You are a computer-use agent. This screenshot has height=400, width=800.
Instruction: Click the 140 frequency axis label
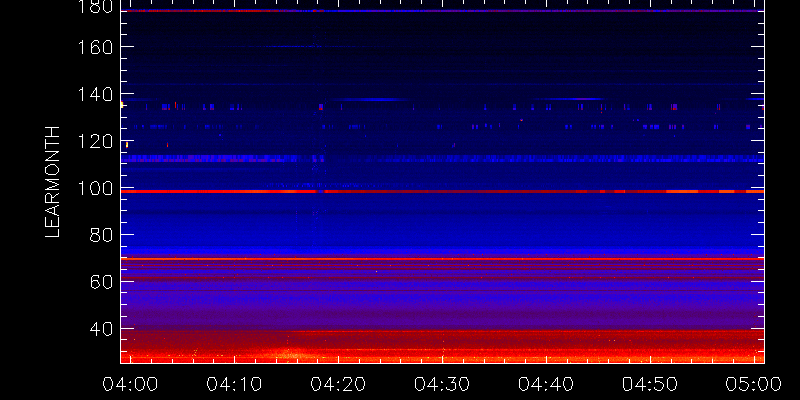tap(95, 94)
